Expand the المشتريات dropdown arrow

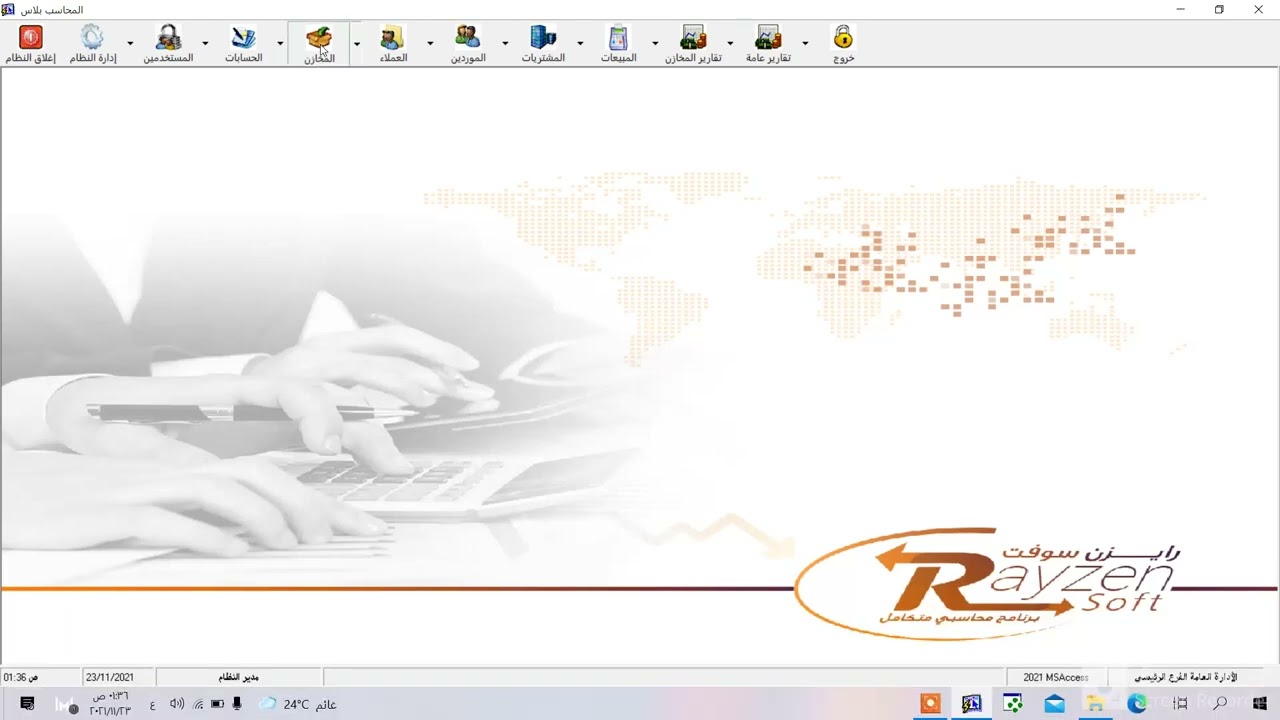click(580, 44)
